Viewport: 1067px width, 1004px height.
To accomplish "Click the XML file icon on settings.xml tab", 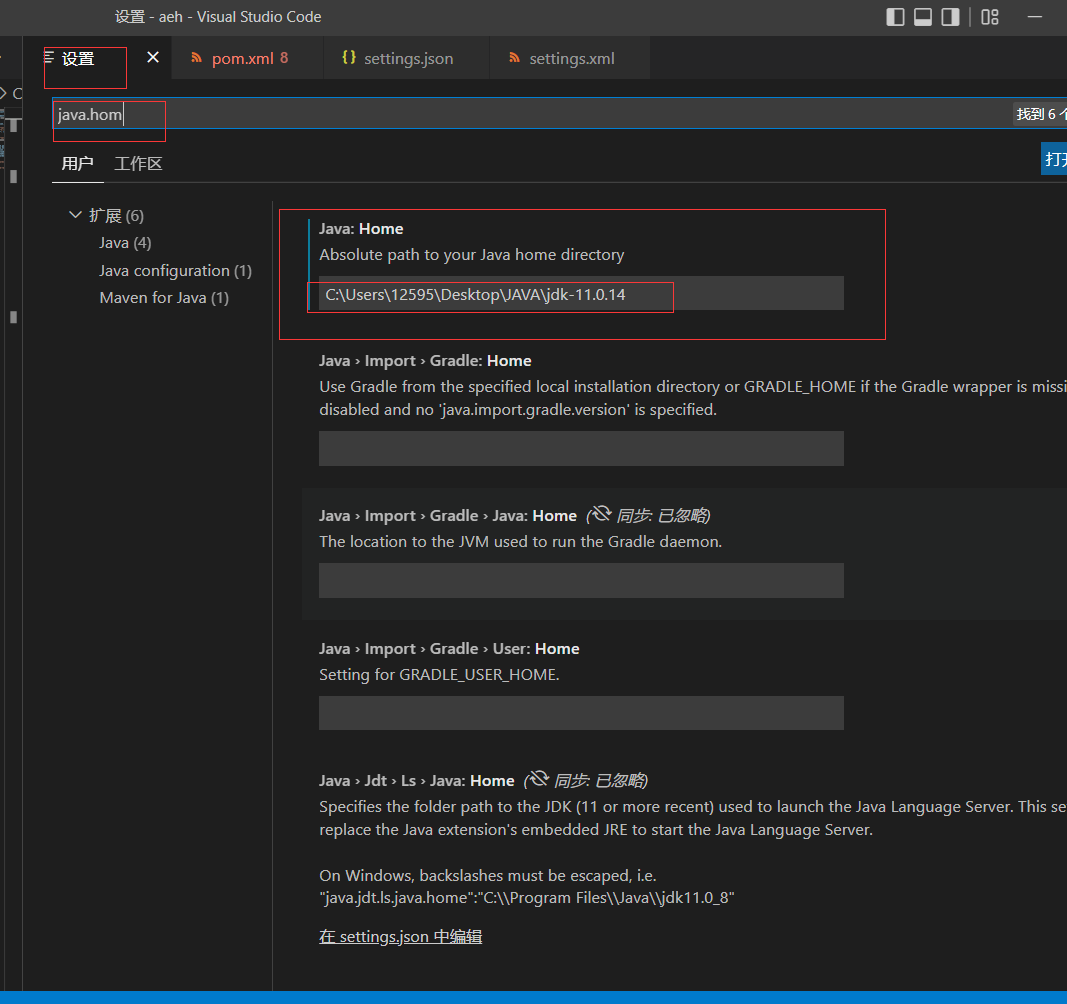I will click(511, 58).
